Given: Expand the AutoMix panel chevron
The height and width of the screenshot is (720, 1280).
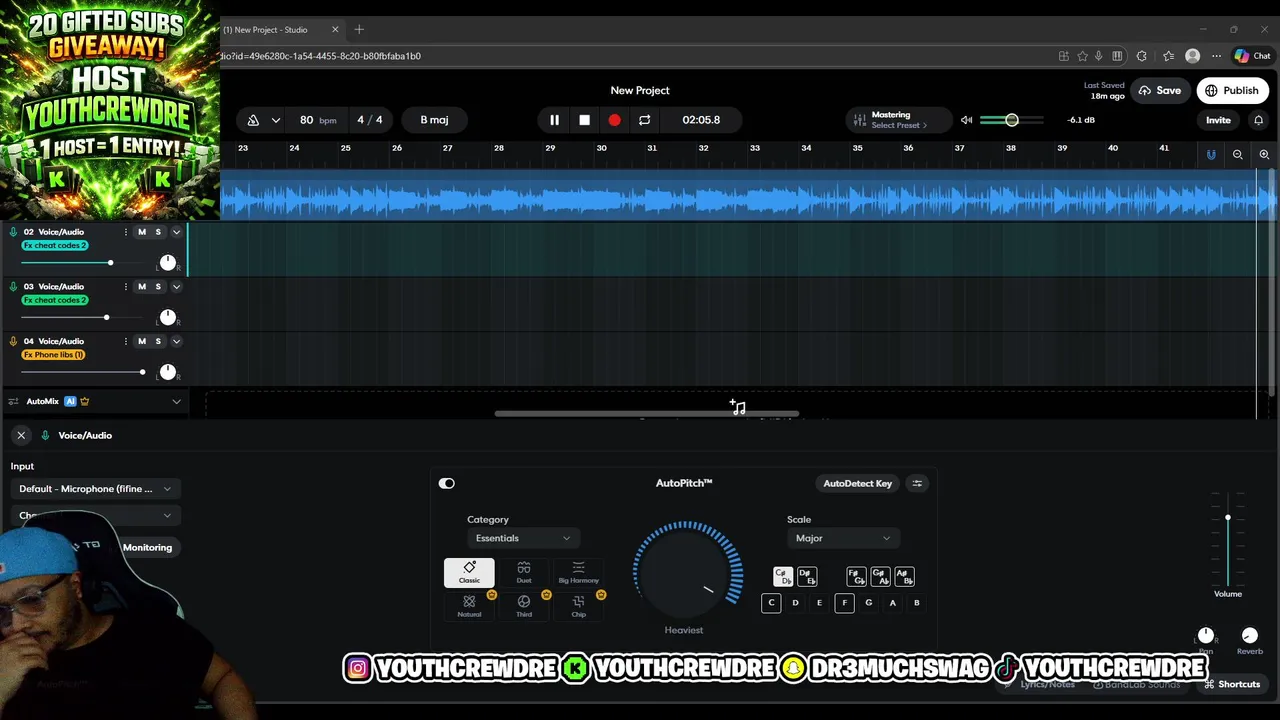Looking at the screenshot, I should 176,402.
